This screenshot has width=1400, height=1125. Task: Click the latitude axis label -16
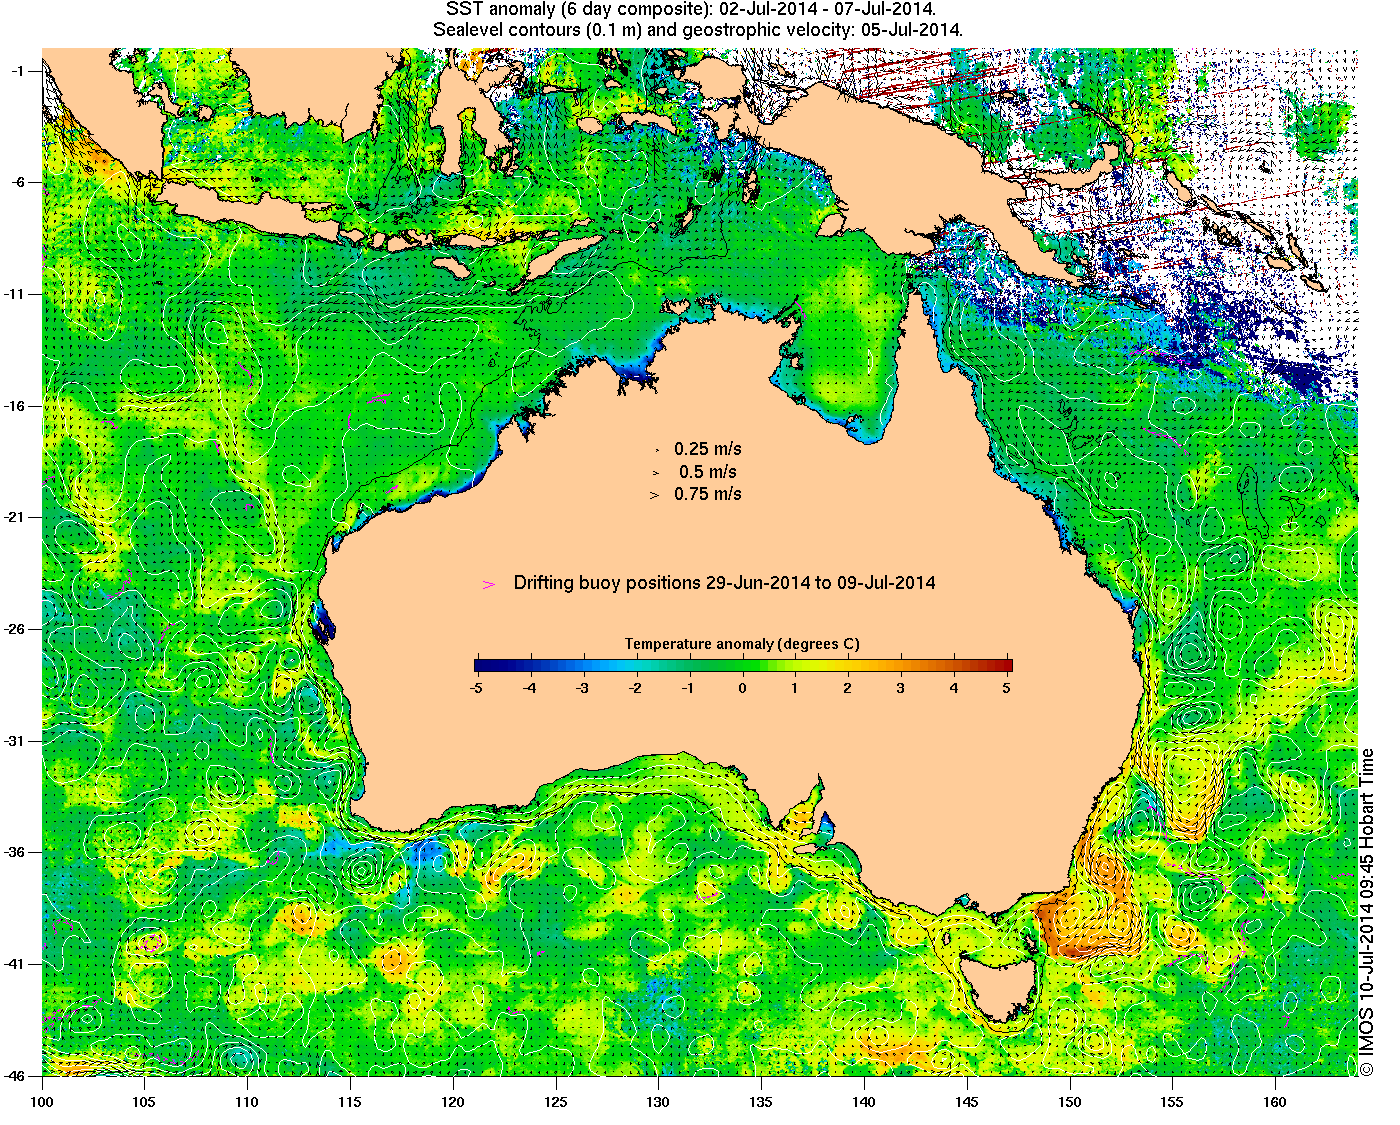pos(17,406)
